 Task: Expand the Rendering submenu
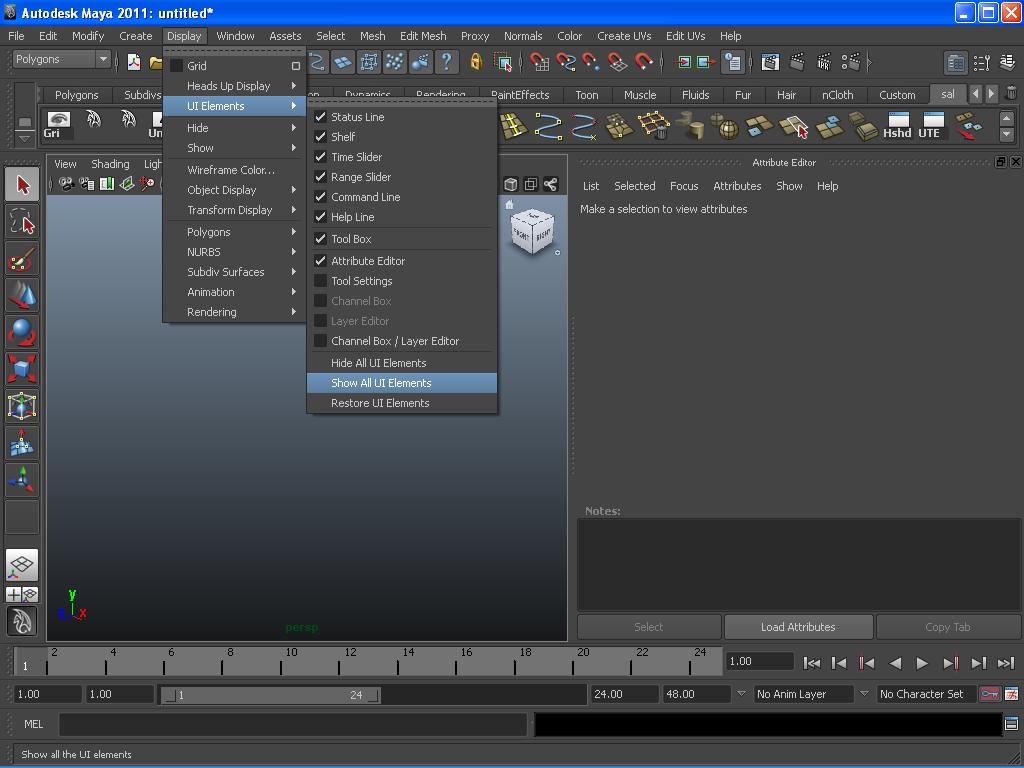pos(234,312)
